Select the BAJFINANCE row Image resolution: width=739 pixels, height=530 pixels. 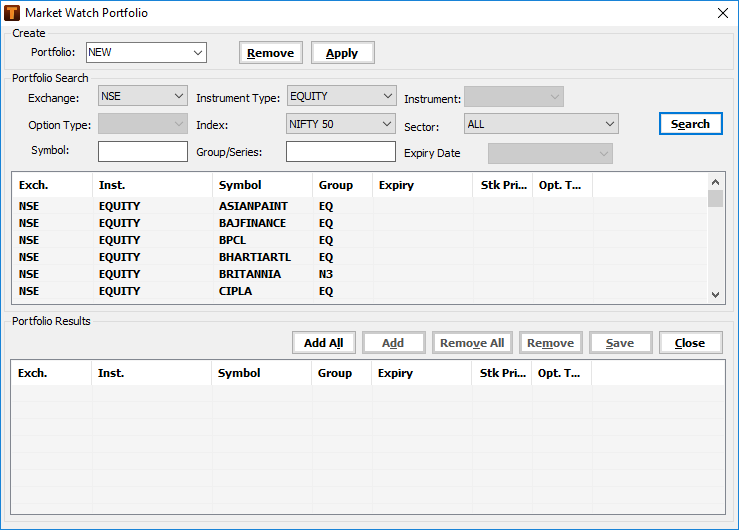(359, 223)
